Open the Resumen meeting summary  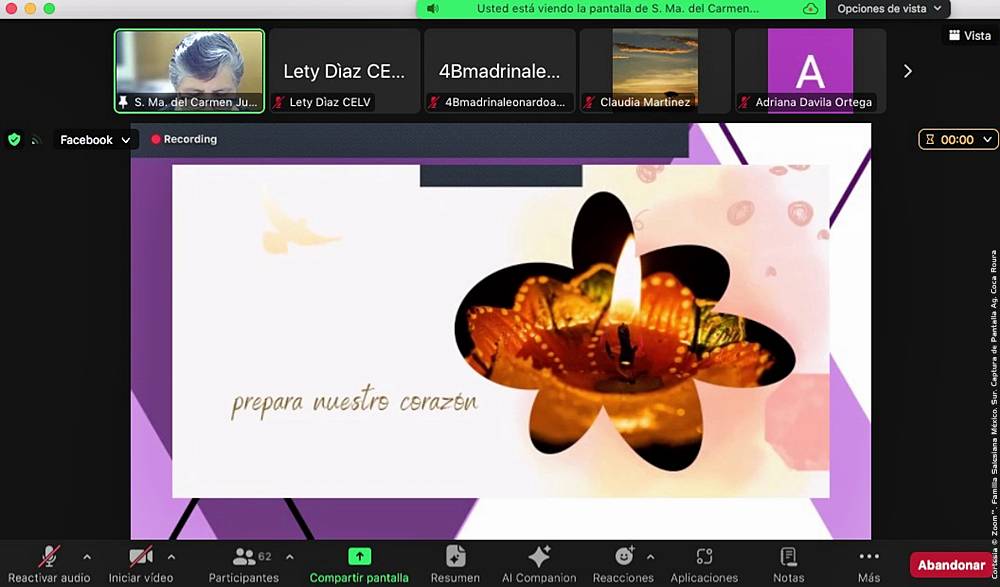[455, 565]
